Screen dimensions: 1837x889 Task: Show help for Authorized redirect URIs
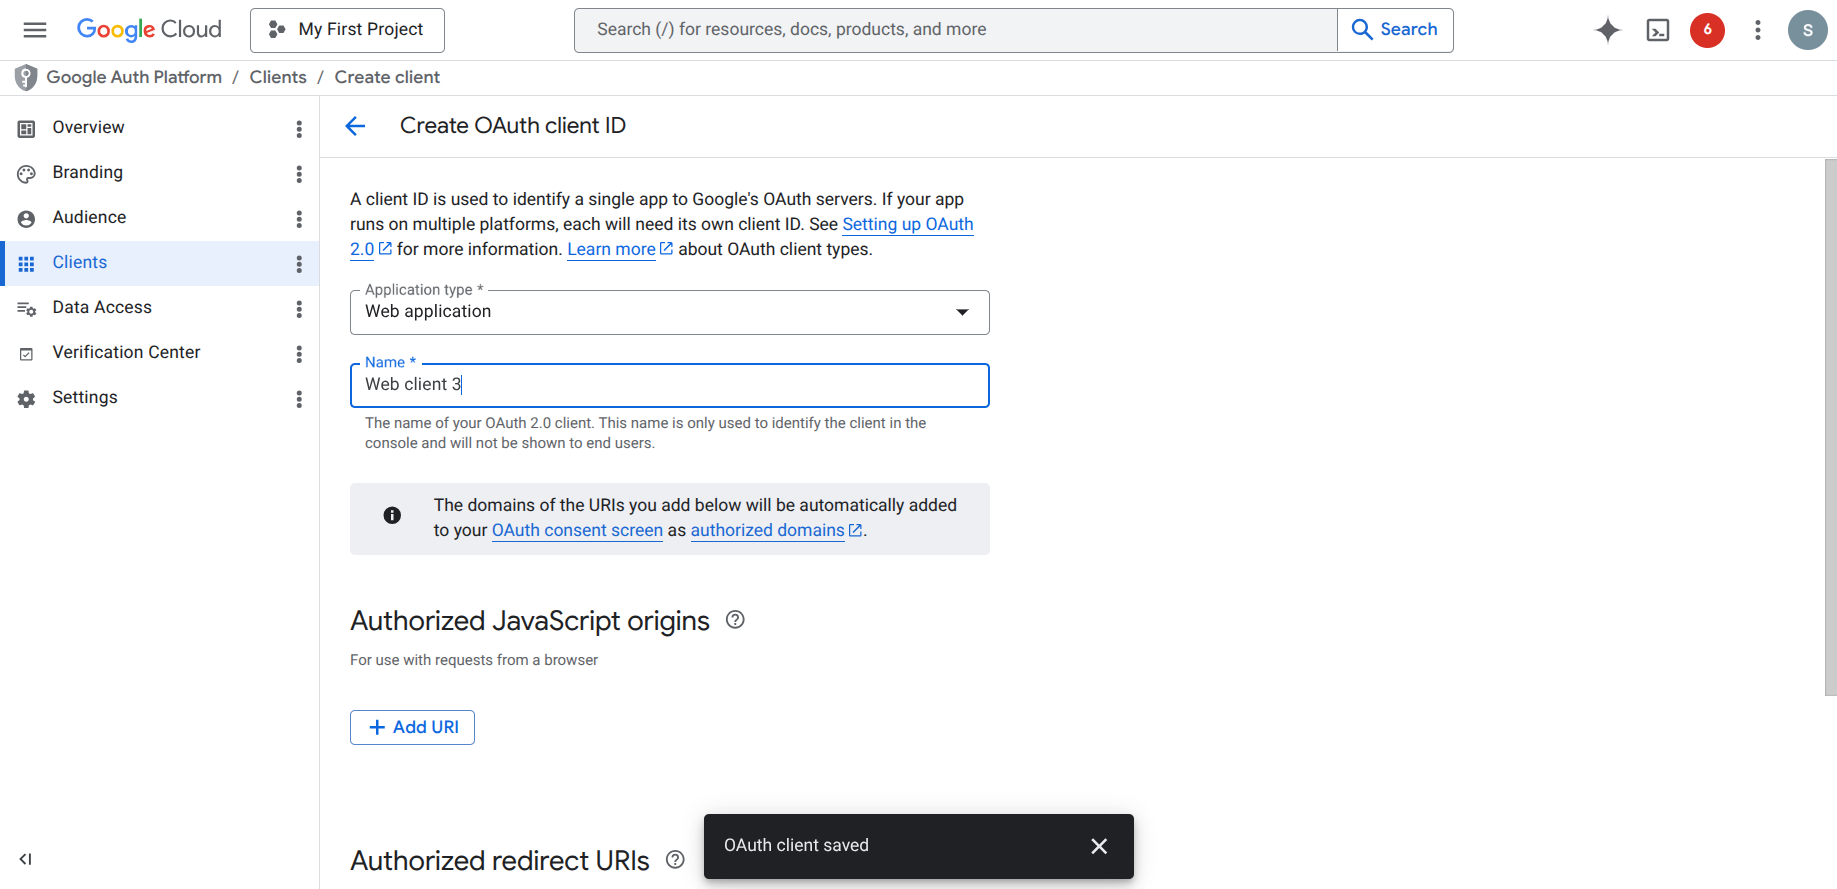(x=675, y=860)
